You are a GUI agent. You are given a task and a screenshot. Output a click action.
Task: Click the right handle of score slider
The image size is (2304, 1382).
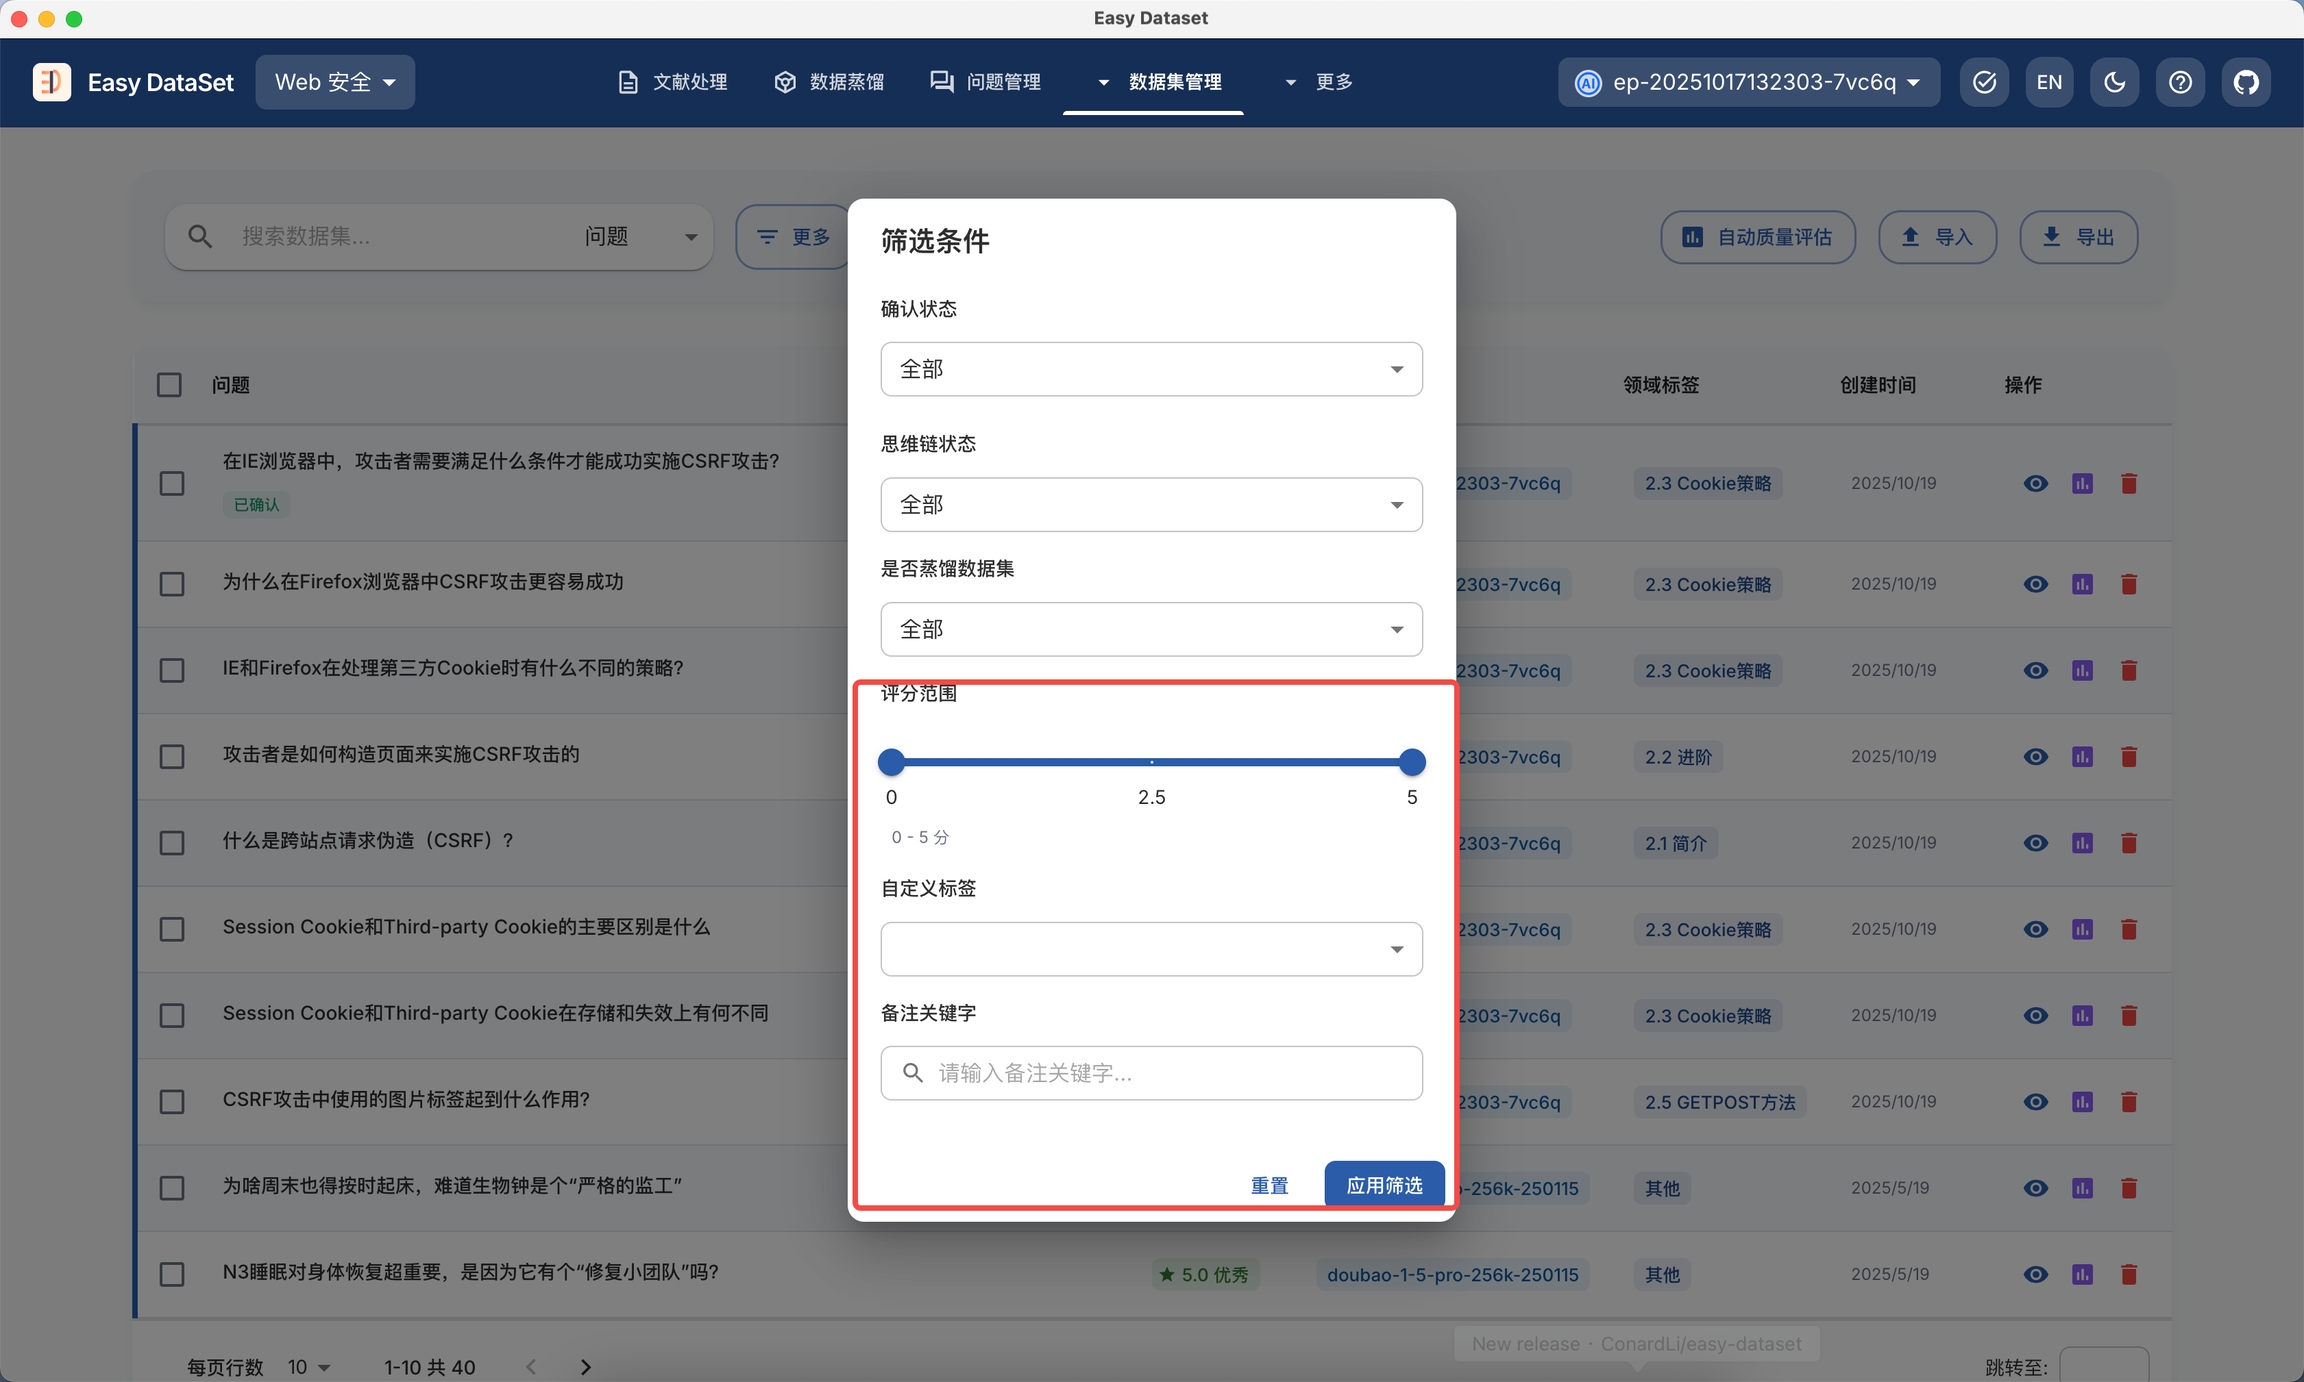(x=1411, y=762)
